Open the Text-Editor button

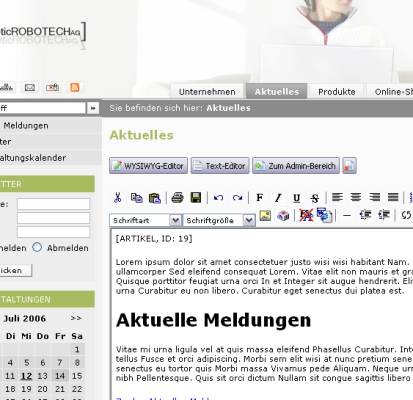(220, 166)
